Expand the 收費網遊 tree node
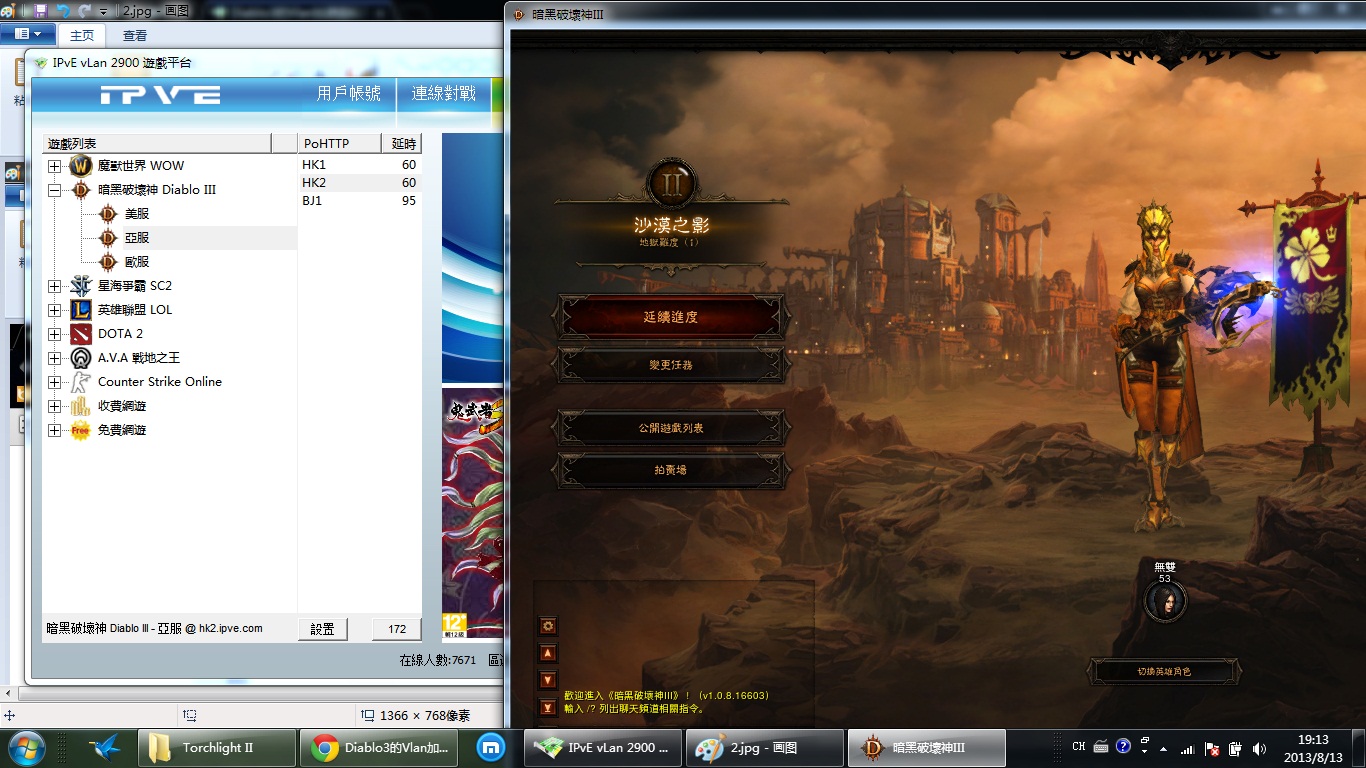Image resolution: width=1366 pixels, height=768 pixels. pyautogui.click(x=55, y=406)
